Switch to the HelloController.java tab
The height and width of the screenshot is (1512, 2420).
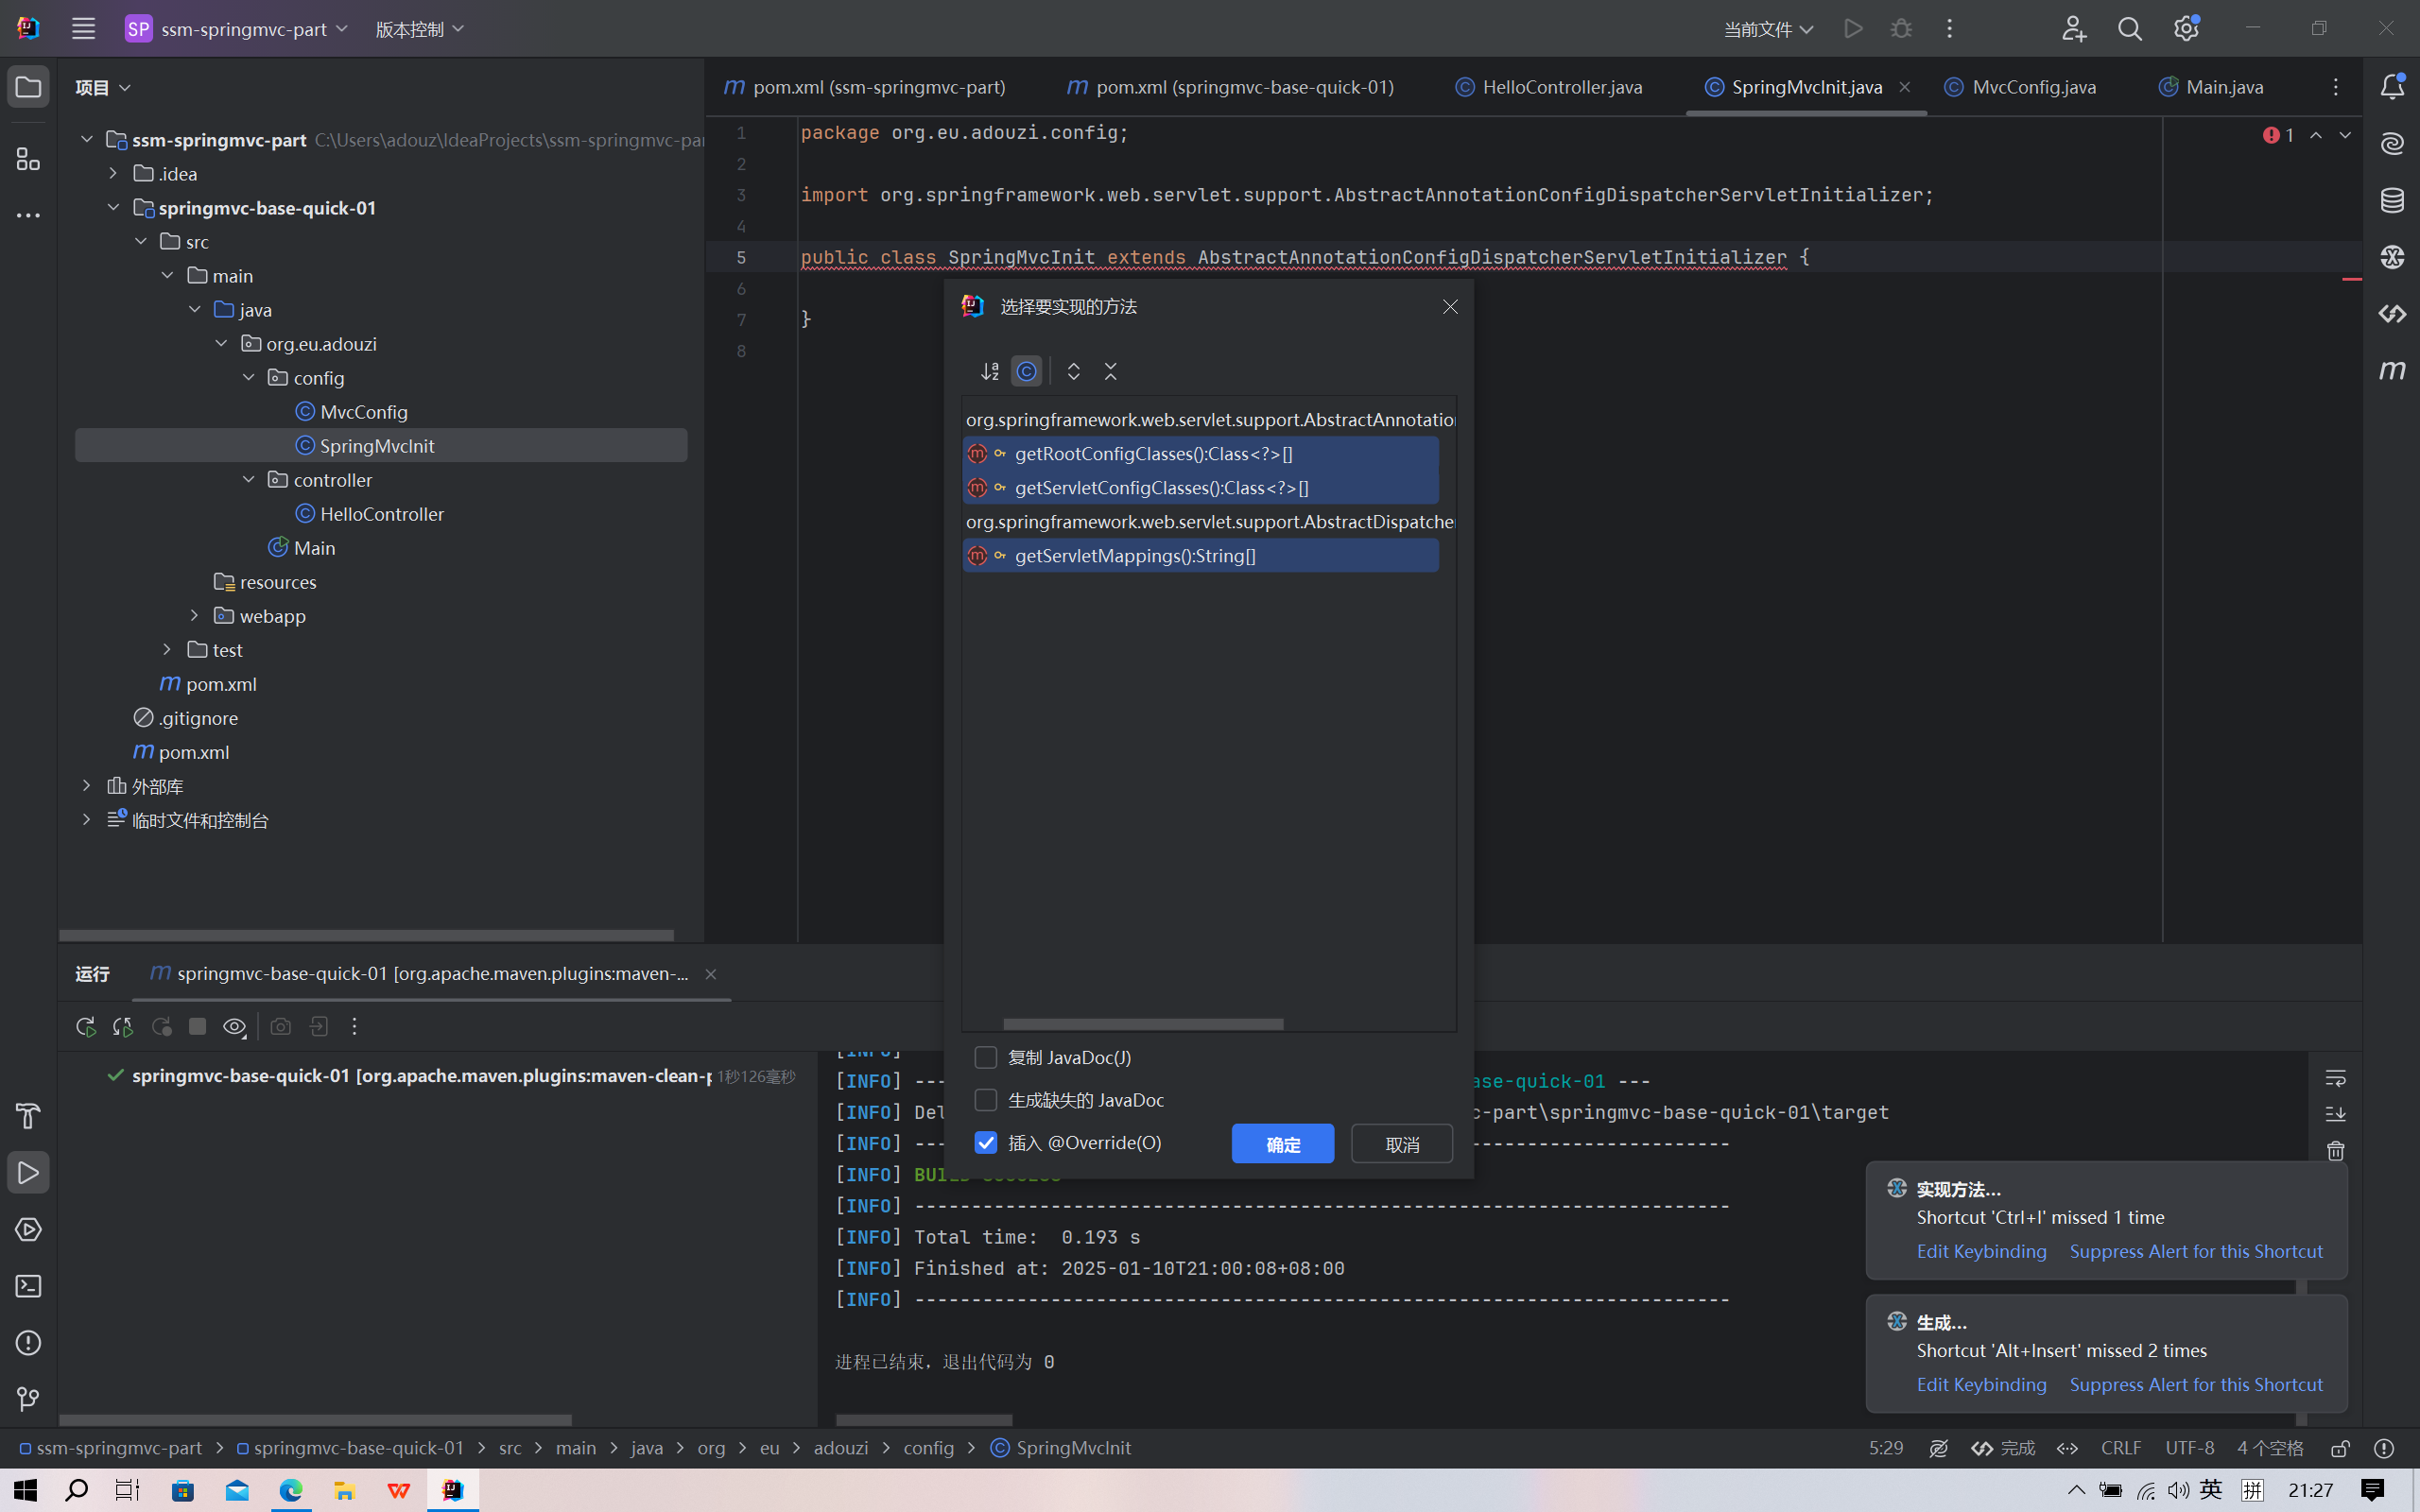click(1561, 87)
